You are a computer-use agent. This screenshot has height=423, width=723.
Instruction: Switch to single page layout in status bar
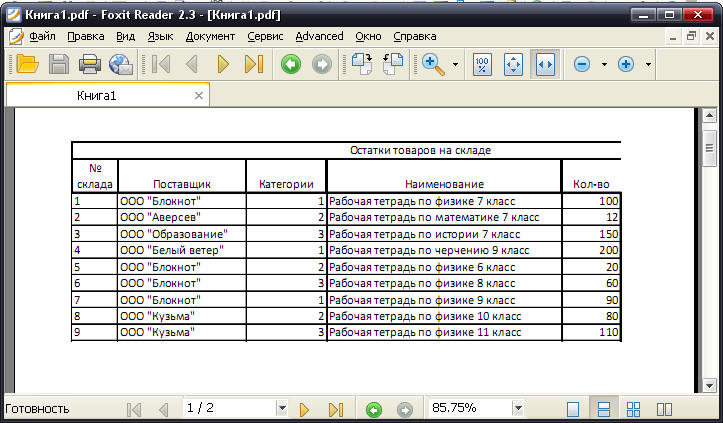(574, 409)
